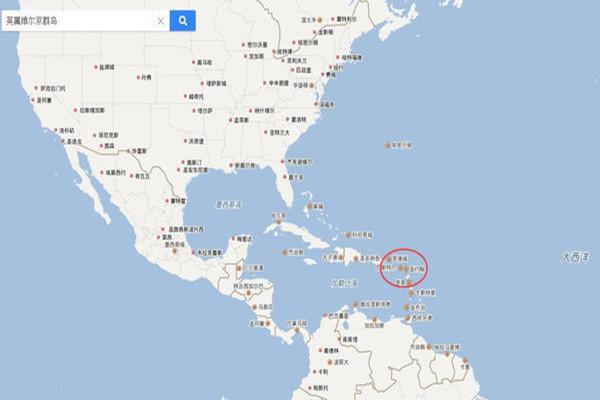
Task: Click the 巴拿马城 capital marker
Action: pyautogui.click(x=297, y=330)
